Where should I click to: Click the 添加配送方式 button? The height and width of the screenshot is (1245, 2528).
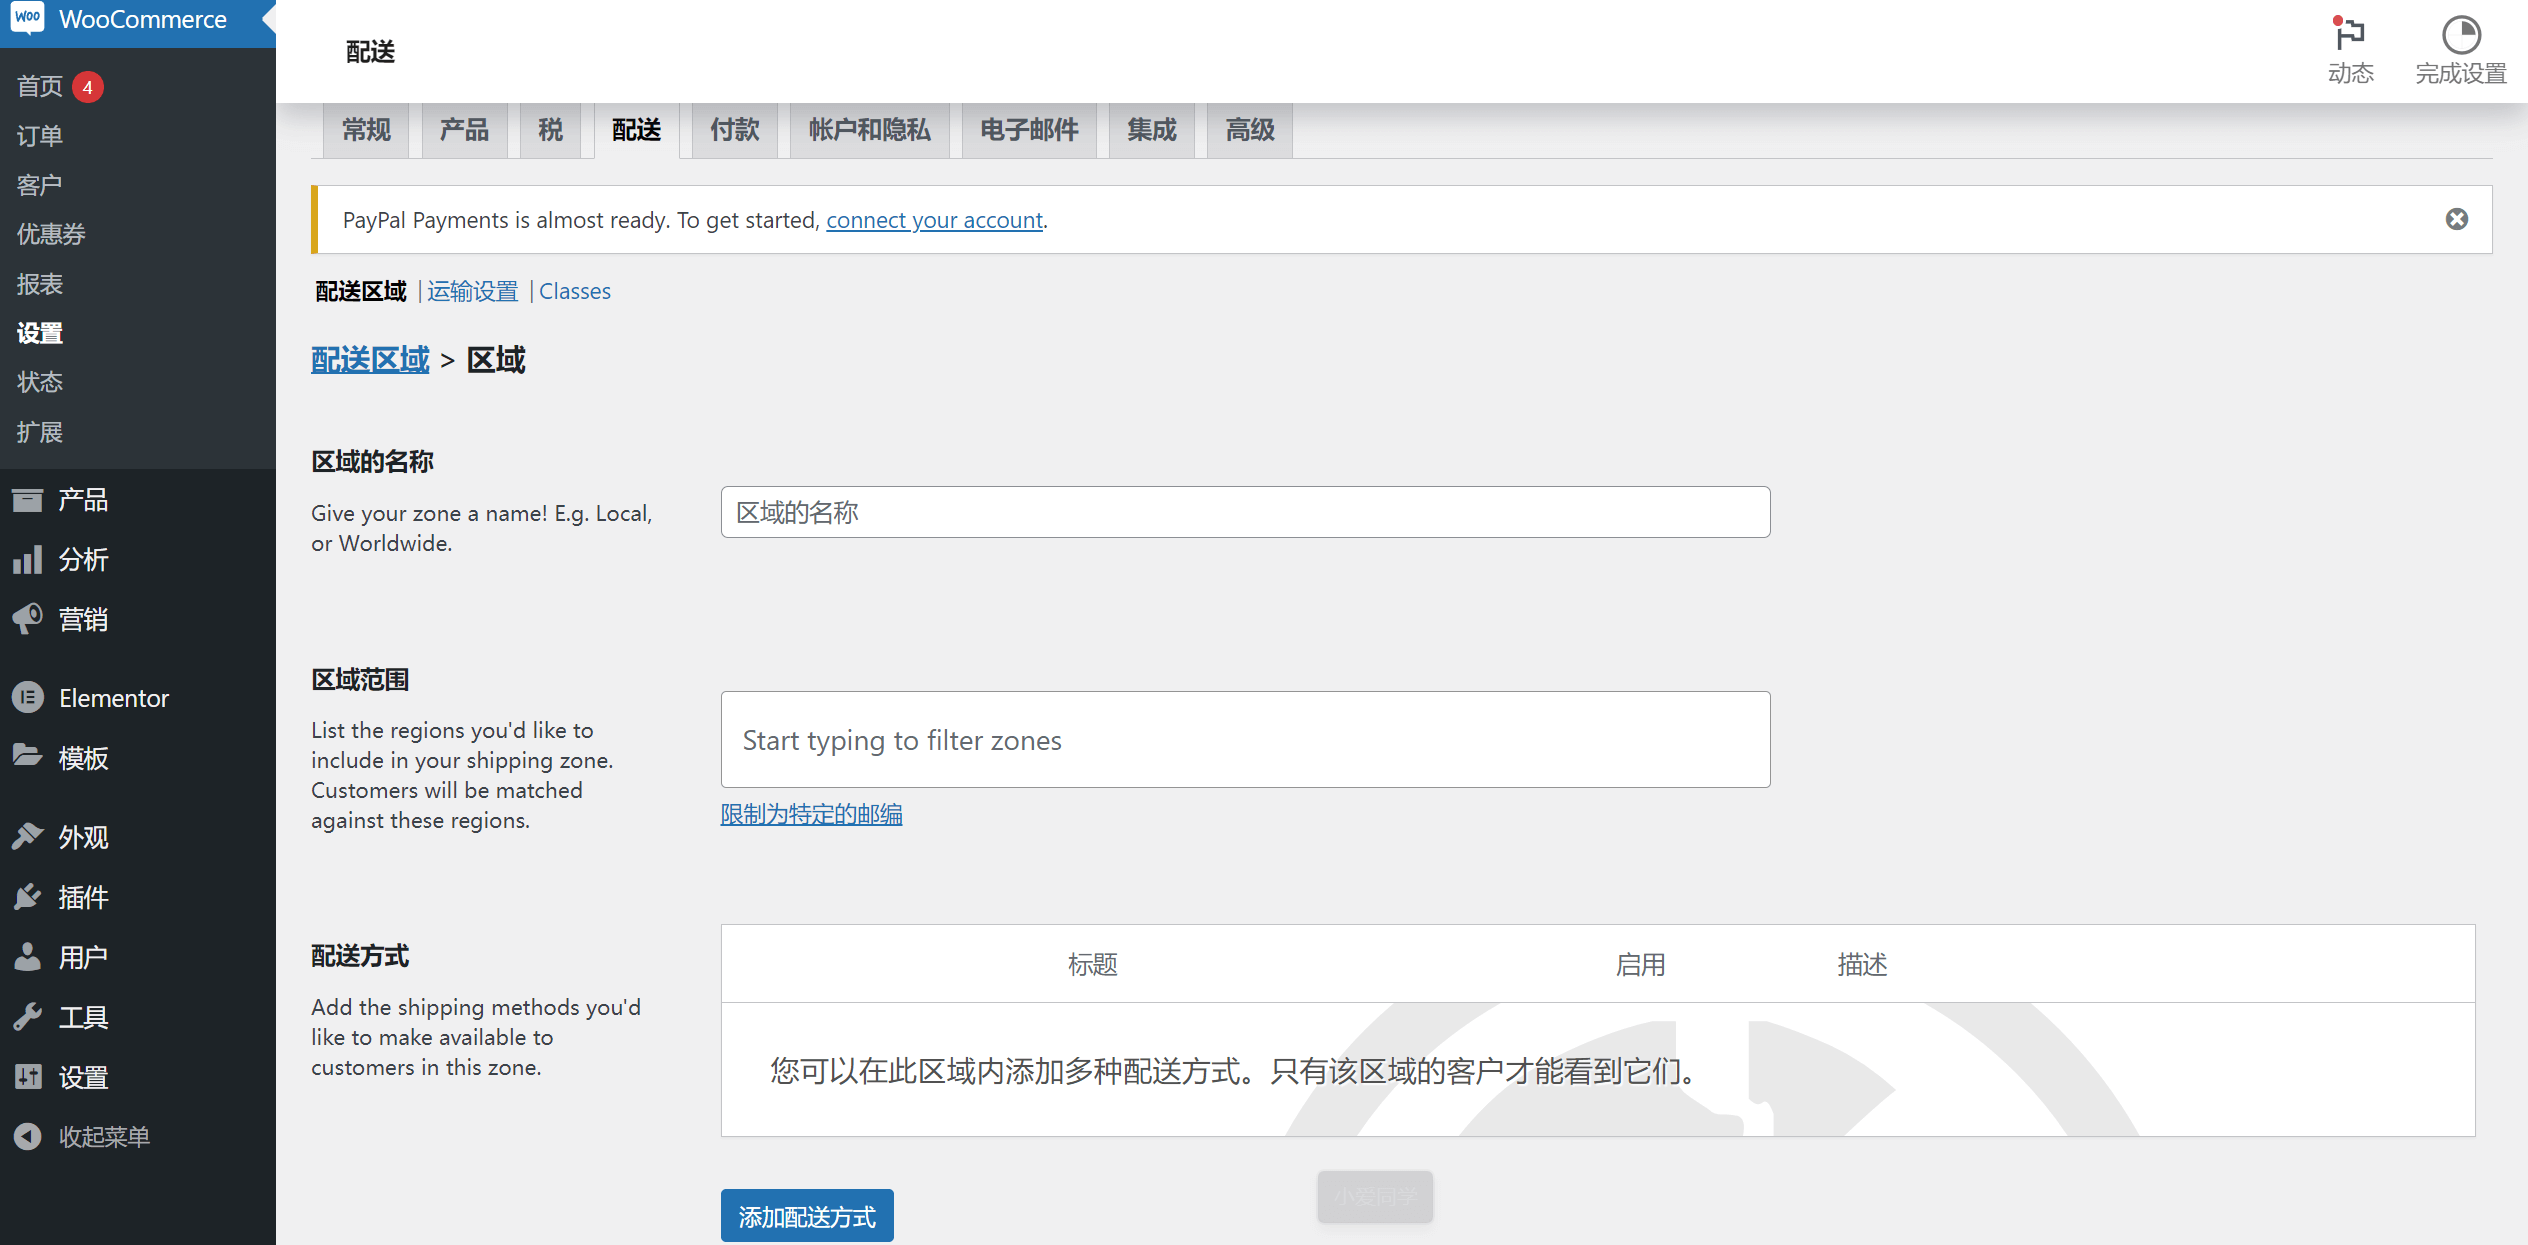coord(807,1216)
